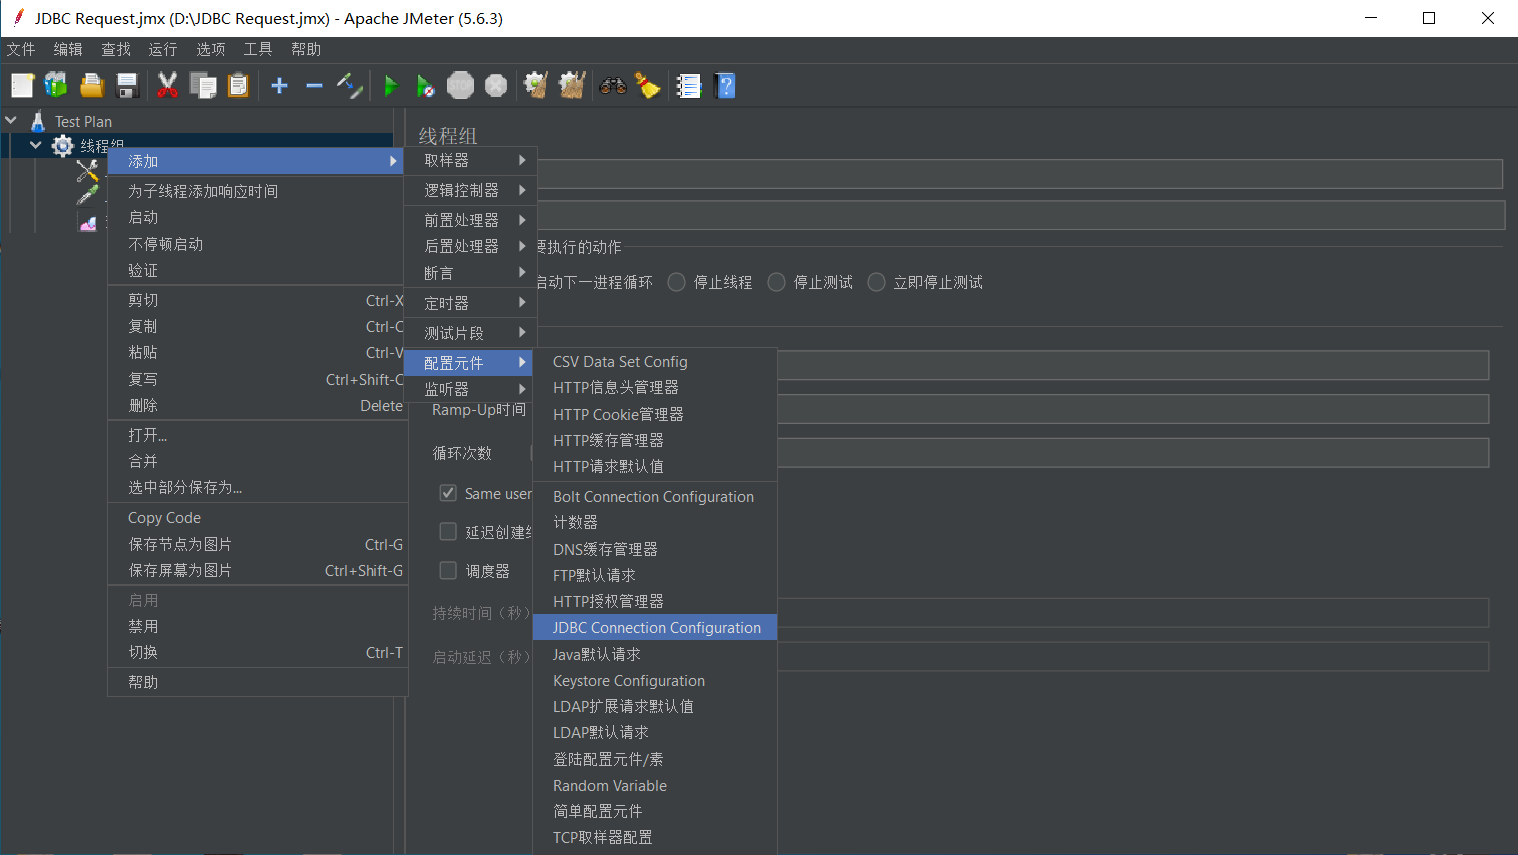The height and width of the screenshot is (855, 1518).
Task: Open the Function Helper list icon
Action: point(689,86)
